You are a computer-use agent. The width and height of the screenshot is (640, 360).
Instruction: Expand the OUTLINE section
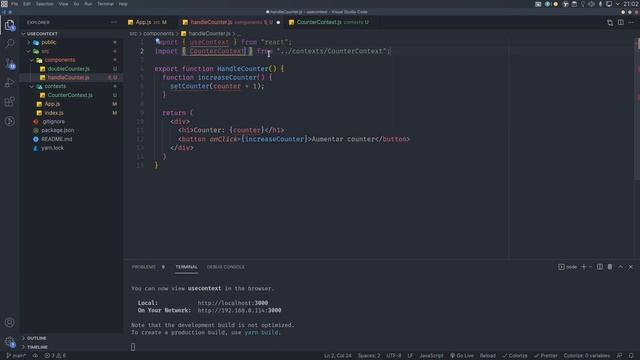pyautogui.click(x=36, y=338)
